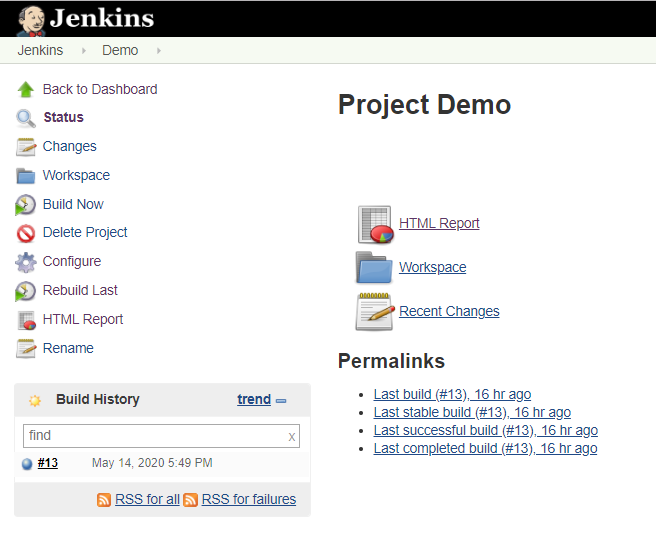Click the green Back to Dashboard arrow icon

[x=26, y=90]
